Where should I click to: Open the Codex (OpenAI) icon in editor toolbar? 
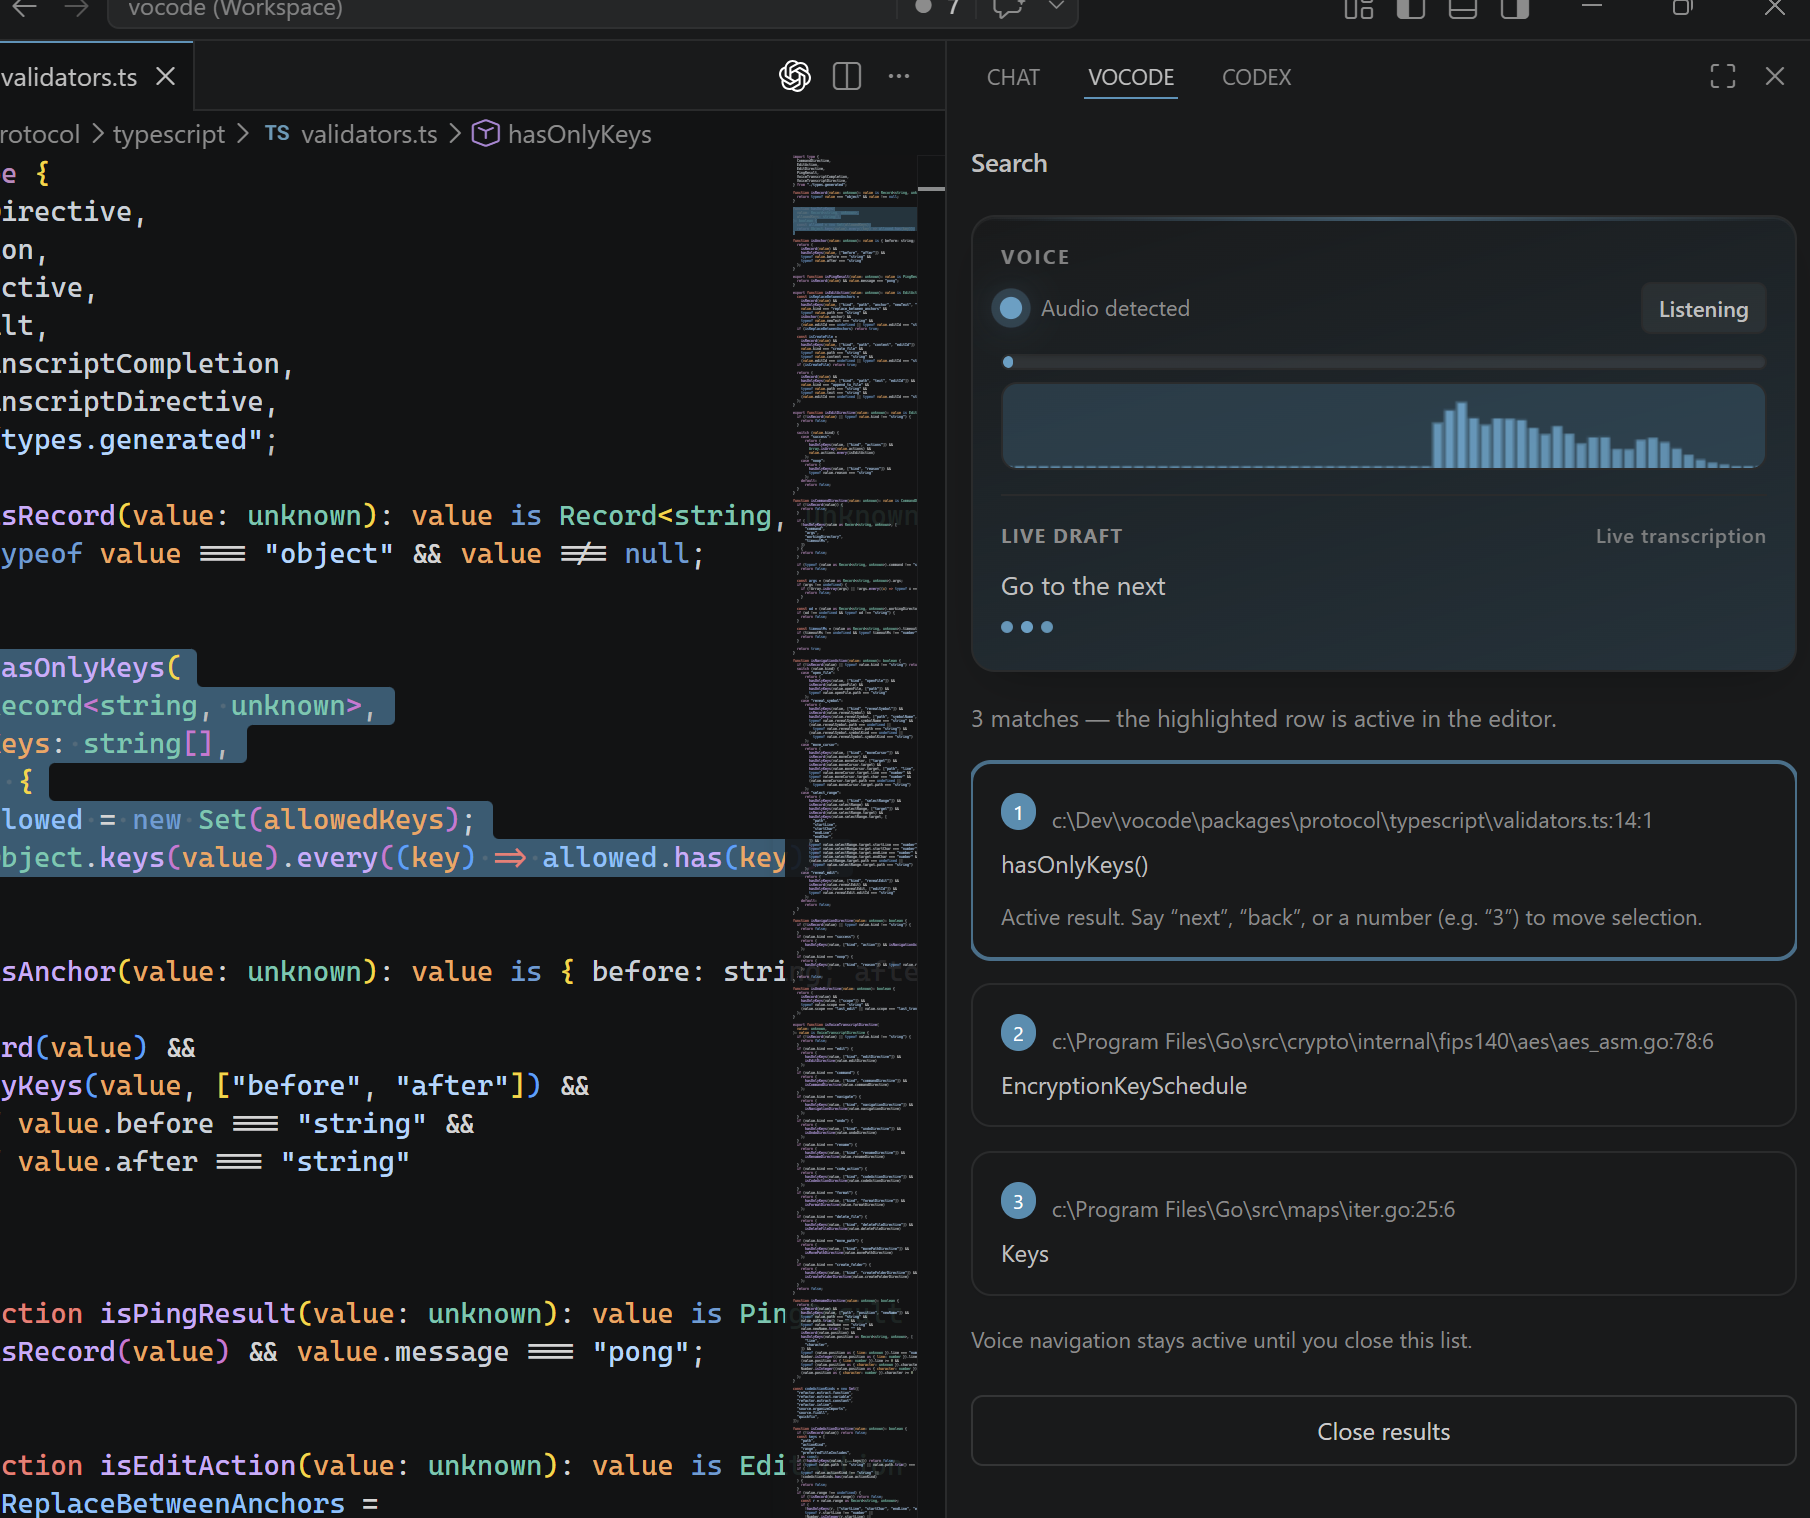point(795,76)
